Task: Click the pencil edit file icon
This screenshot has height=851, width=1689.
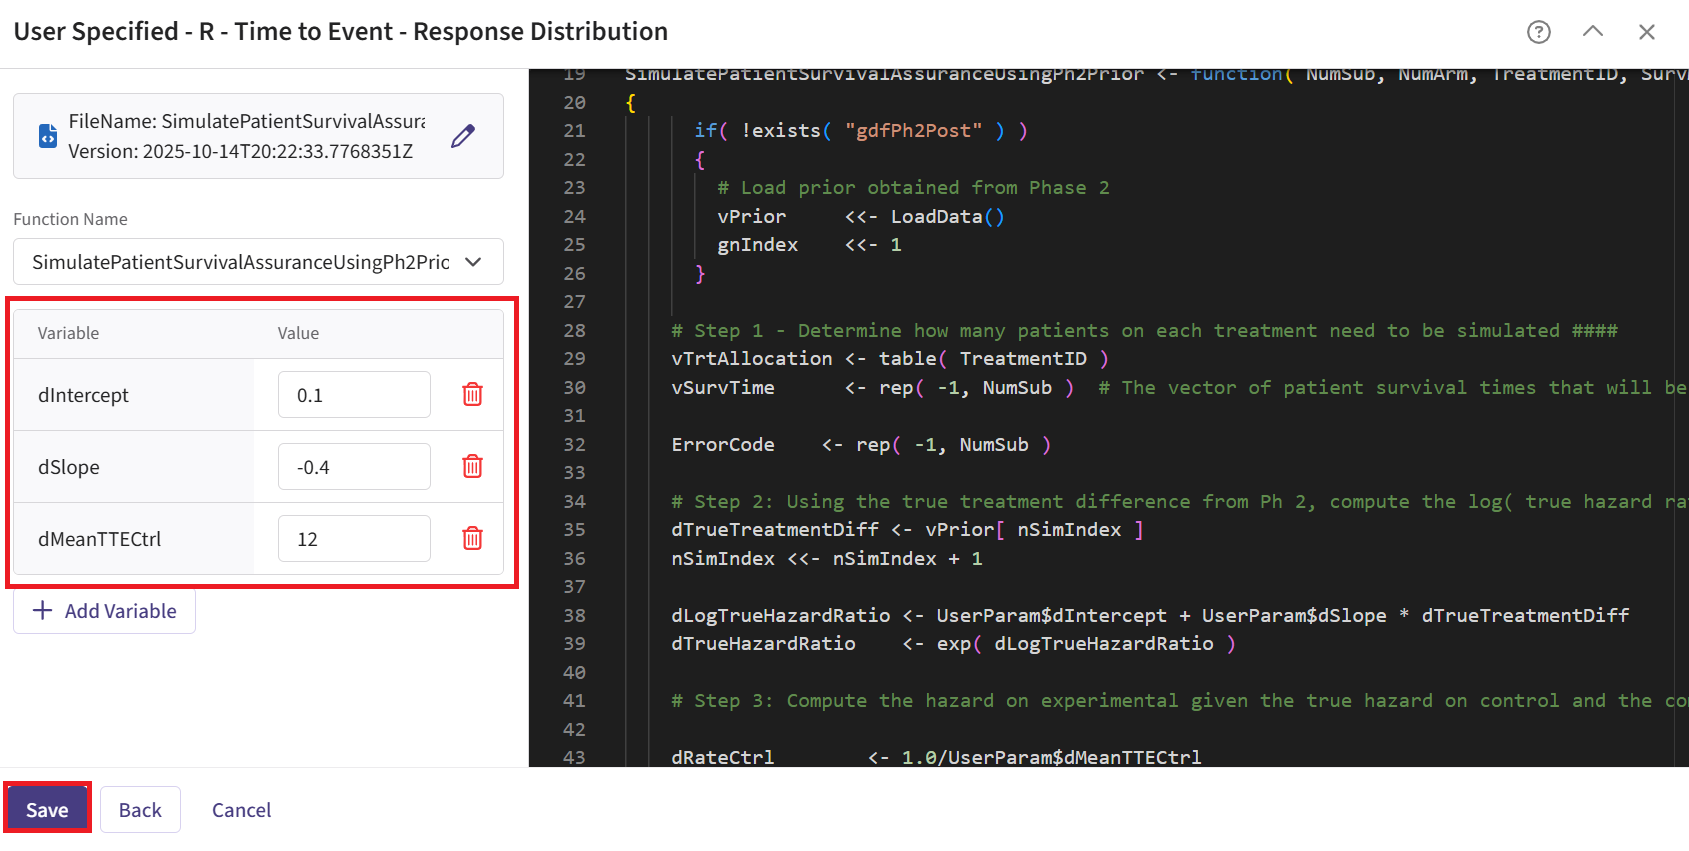Action: [462, 136]
